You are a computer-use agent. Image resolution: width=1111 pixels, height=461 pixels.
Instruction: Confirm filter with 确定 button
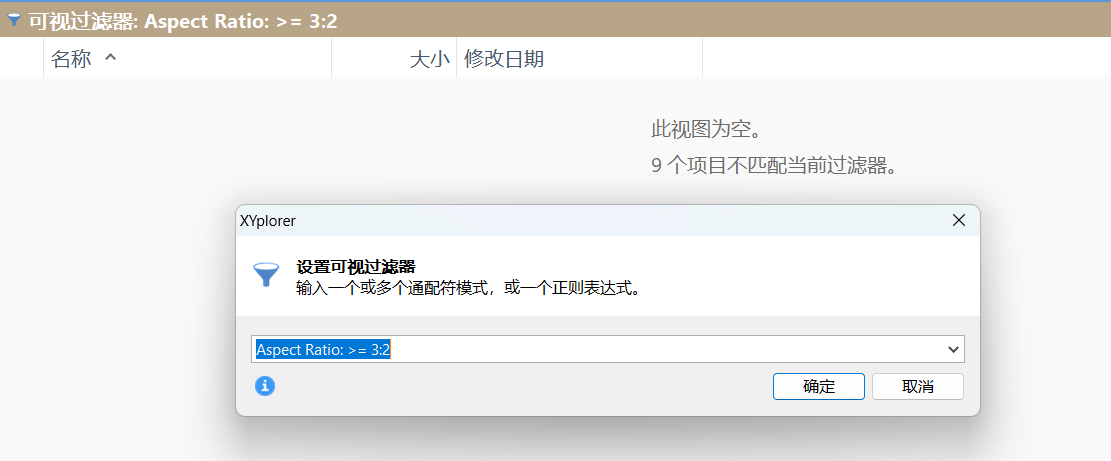(x=818, y=387)
